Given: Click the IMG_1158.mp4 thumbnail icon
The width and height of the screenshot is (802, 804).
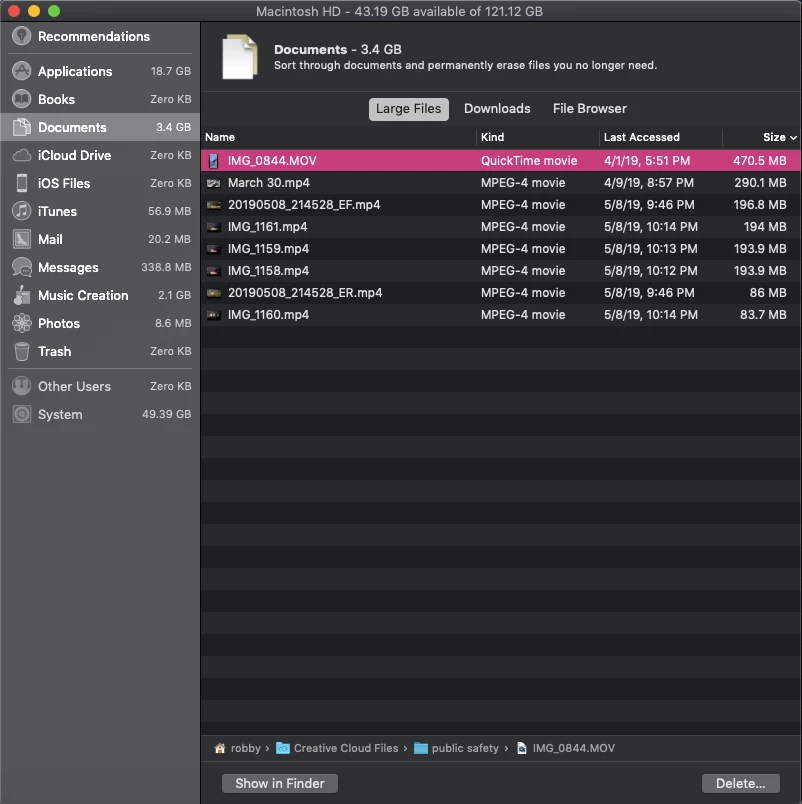Looking at the screenshot, I should 213,271.
